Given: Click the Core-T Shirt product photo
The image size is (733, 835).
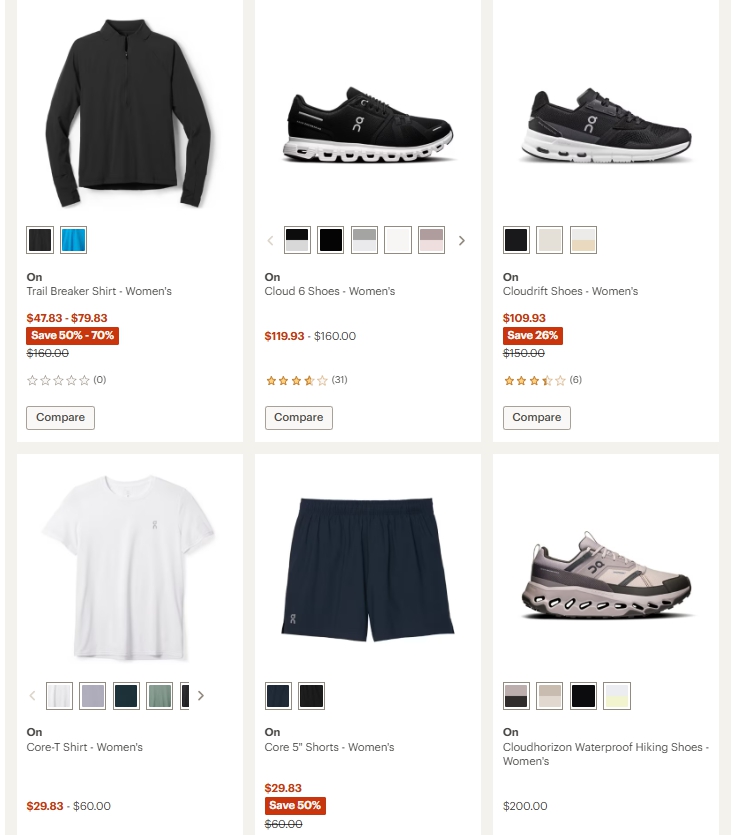Looking at the screenshot, I should click(130, 569).
